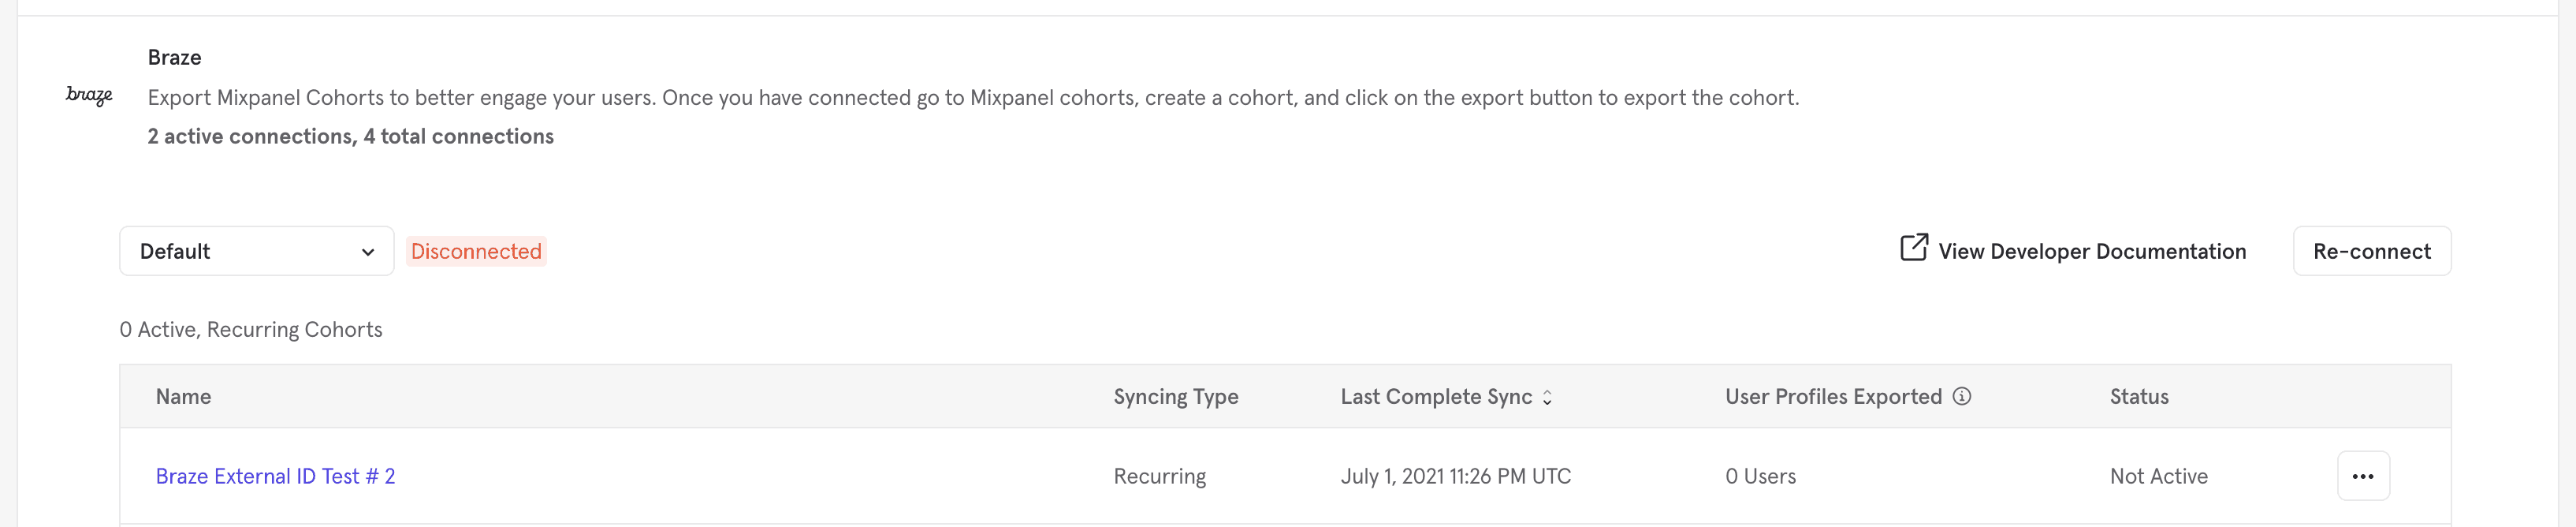Open Braze External ID Test # 2 cohort
Image resolution: width=2576 pixels, height=527 pixels.
point(275,477)
